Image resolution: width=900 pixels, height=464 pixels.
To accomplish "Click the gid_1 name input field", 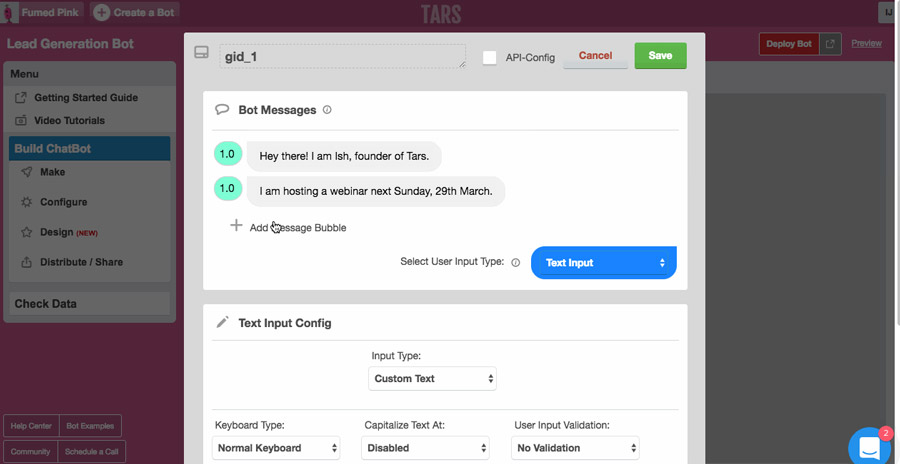I will pos(342,56).
